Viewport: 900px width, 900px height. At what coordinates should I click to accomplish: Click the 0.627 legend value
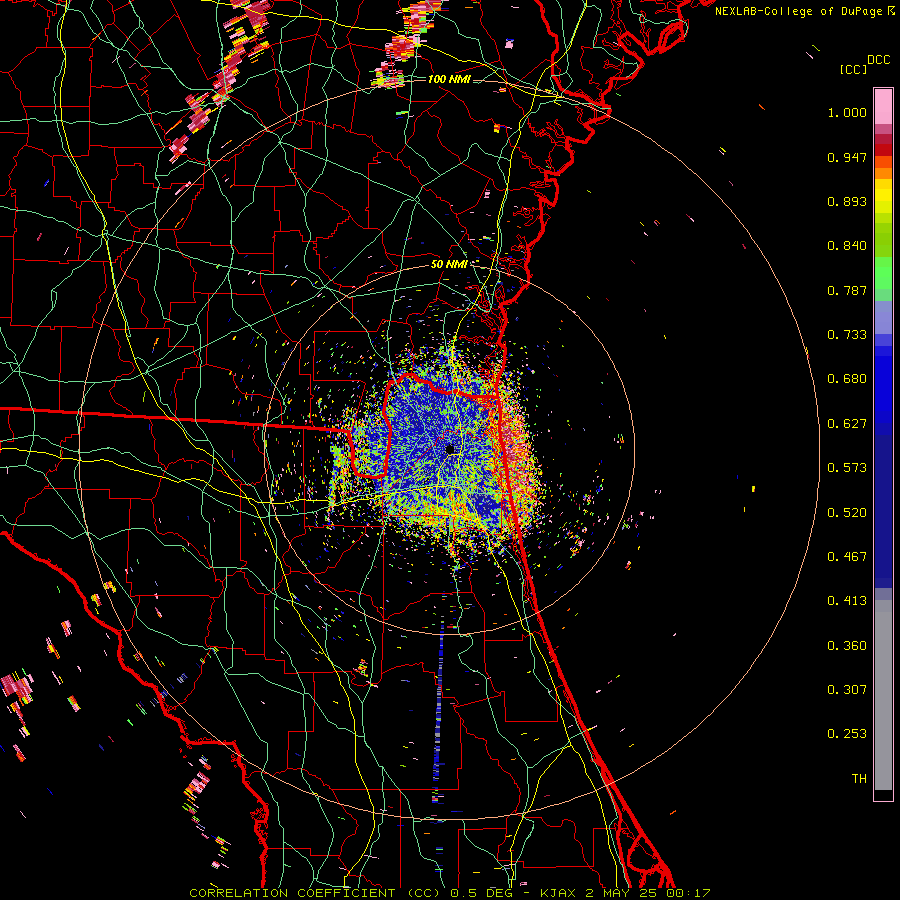847,424
